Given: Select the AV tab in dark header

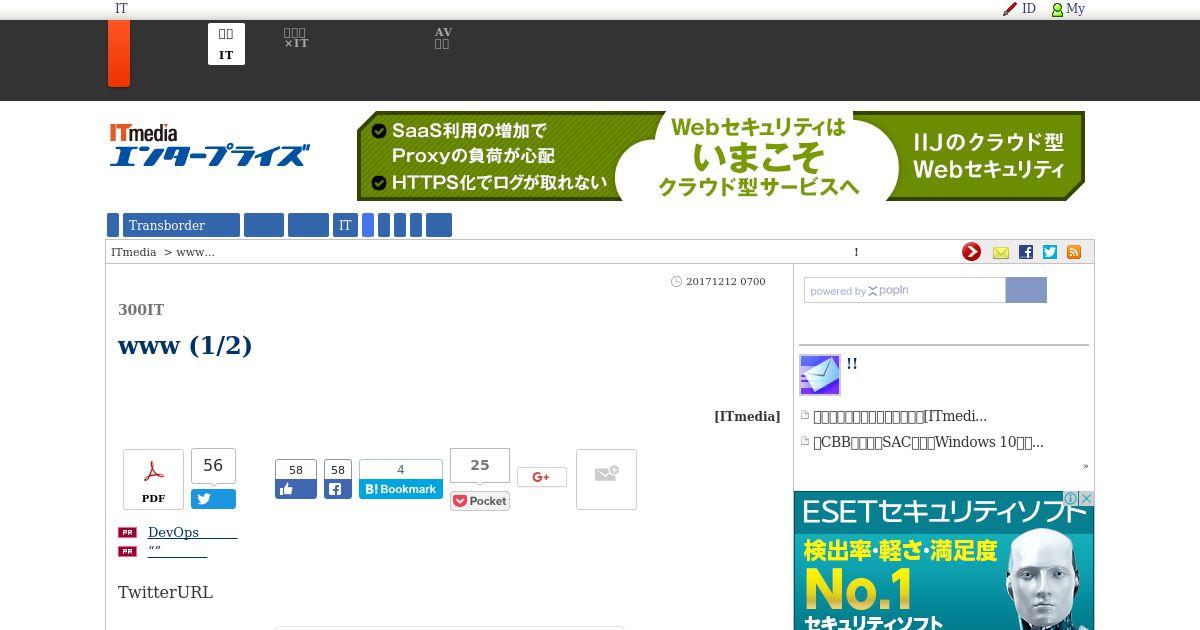Looking at the screenshot, I should click(443, 38).
